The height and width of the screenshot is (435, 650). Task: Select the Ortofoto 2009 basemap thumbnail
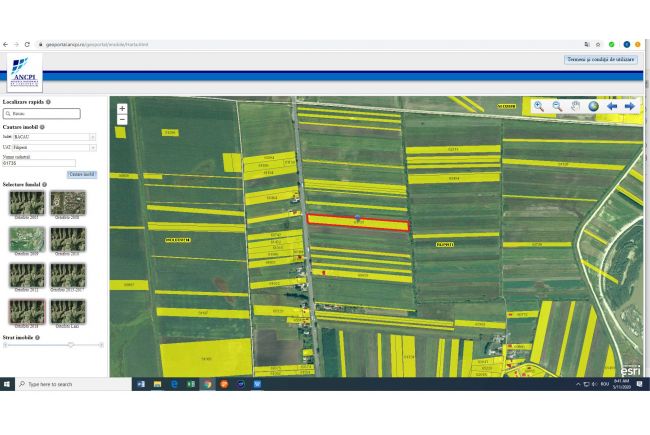click(x=27, y=239)
